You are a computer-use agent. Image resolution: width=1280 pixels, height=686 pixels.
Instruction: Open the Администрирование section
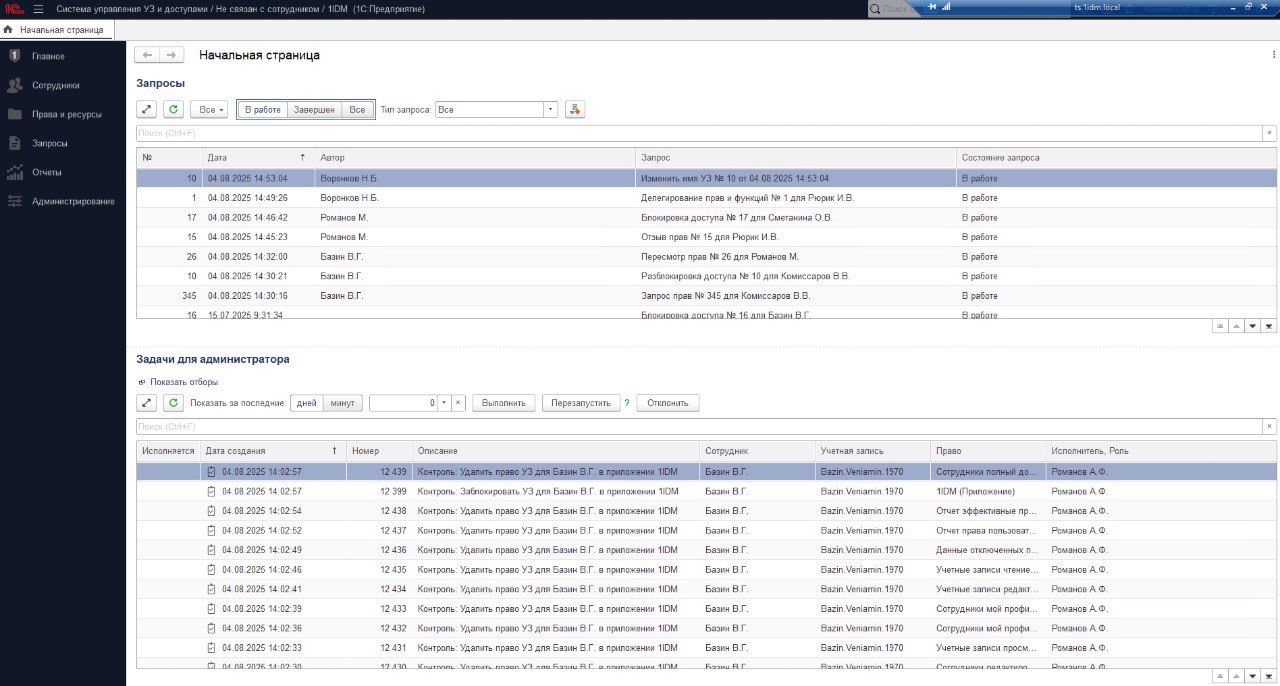(72, 201)
